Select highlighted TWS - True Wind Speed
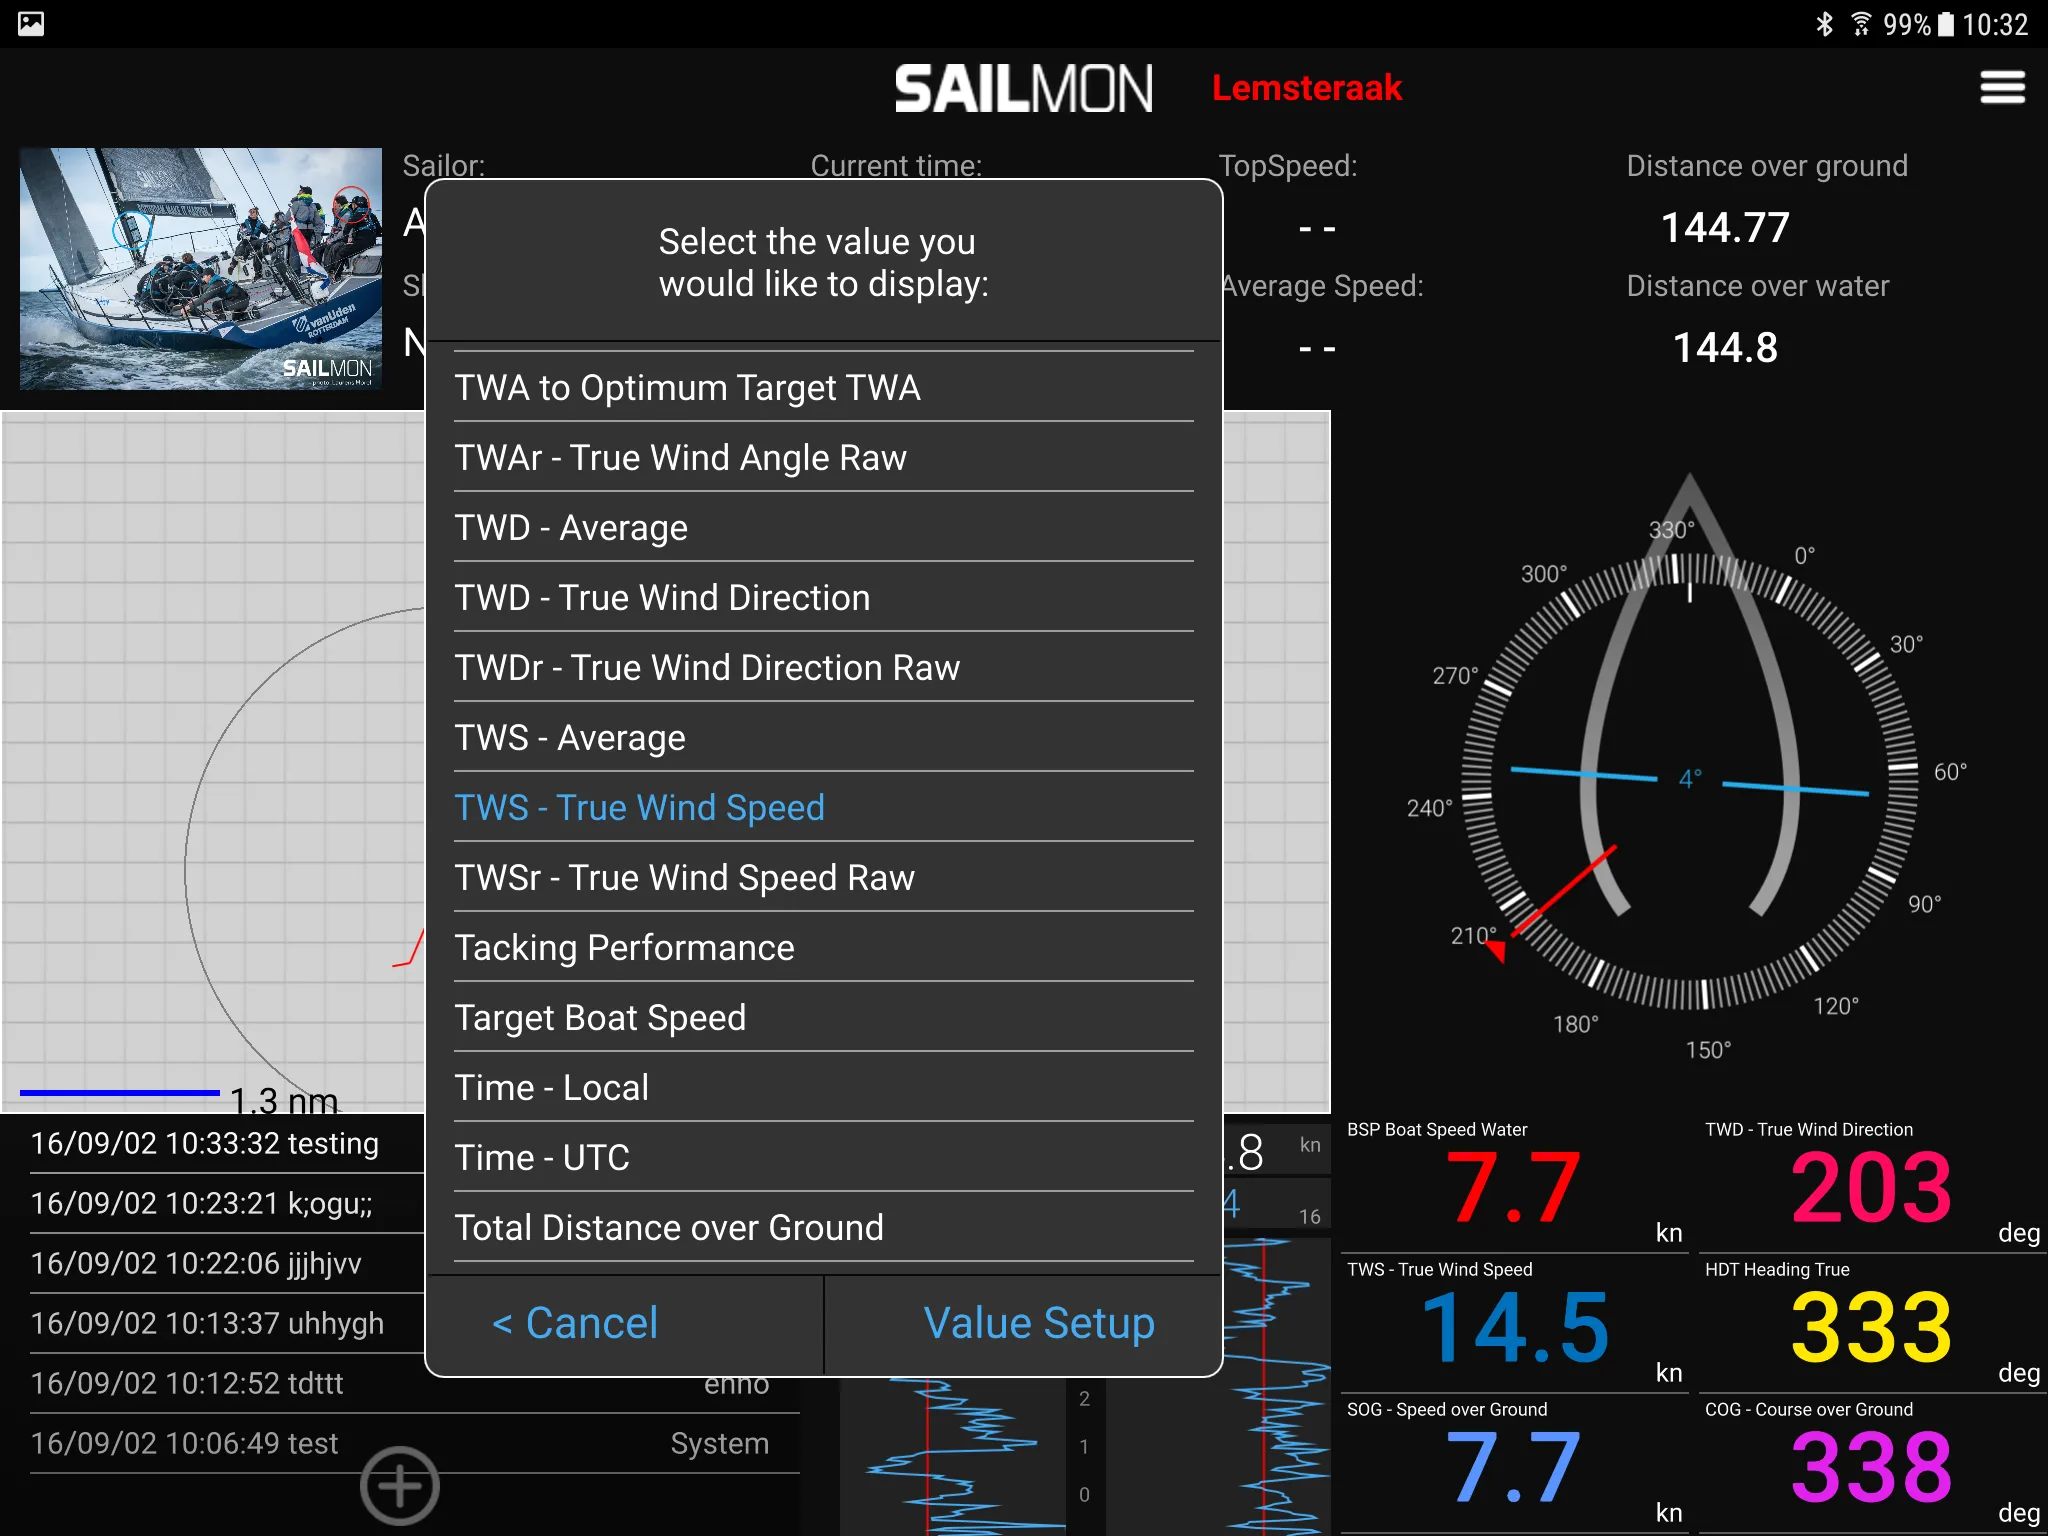Viewport: 2048px width, 1536px height. coord(823,807)
